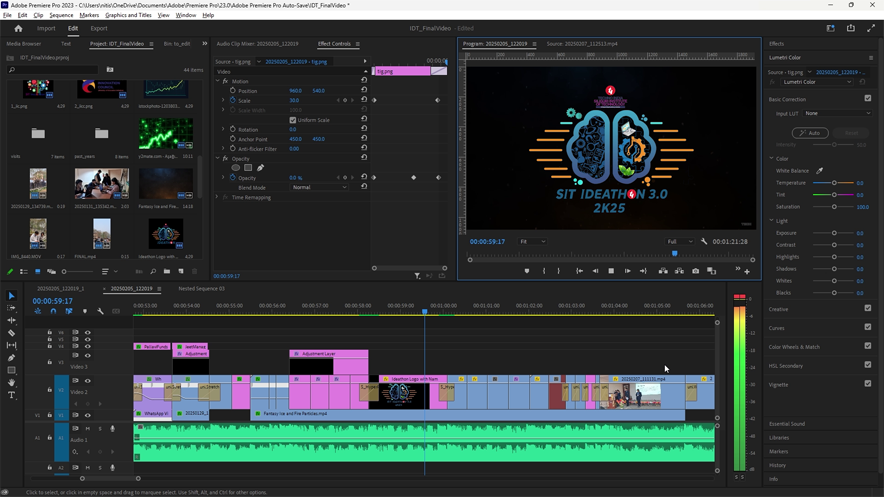Open the Nested Sequence 03 timeline tab

(x=201, y=289)
